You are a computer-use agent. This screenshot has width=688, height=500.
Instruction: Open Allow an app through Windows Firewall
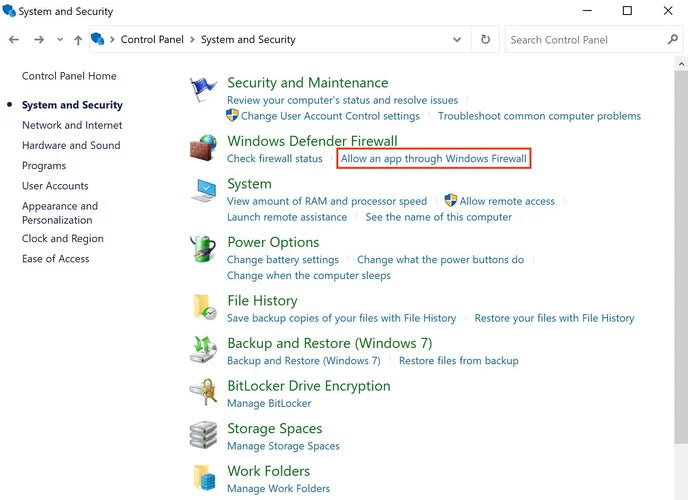point(433,159)
